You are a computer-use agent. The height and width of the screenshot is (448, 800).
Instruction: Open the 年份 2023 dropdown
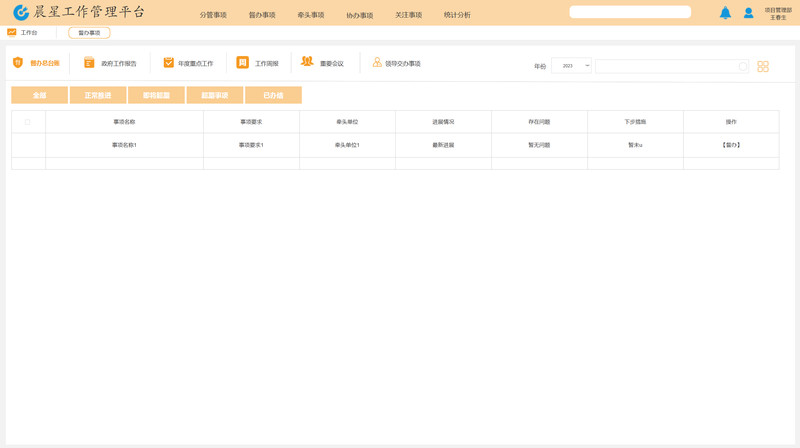(571, 66)
